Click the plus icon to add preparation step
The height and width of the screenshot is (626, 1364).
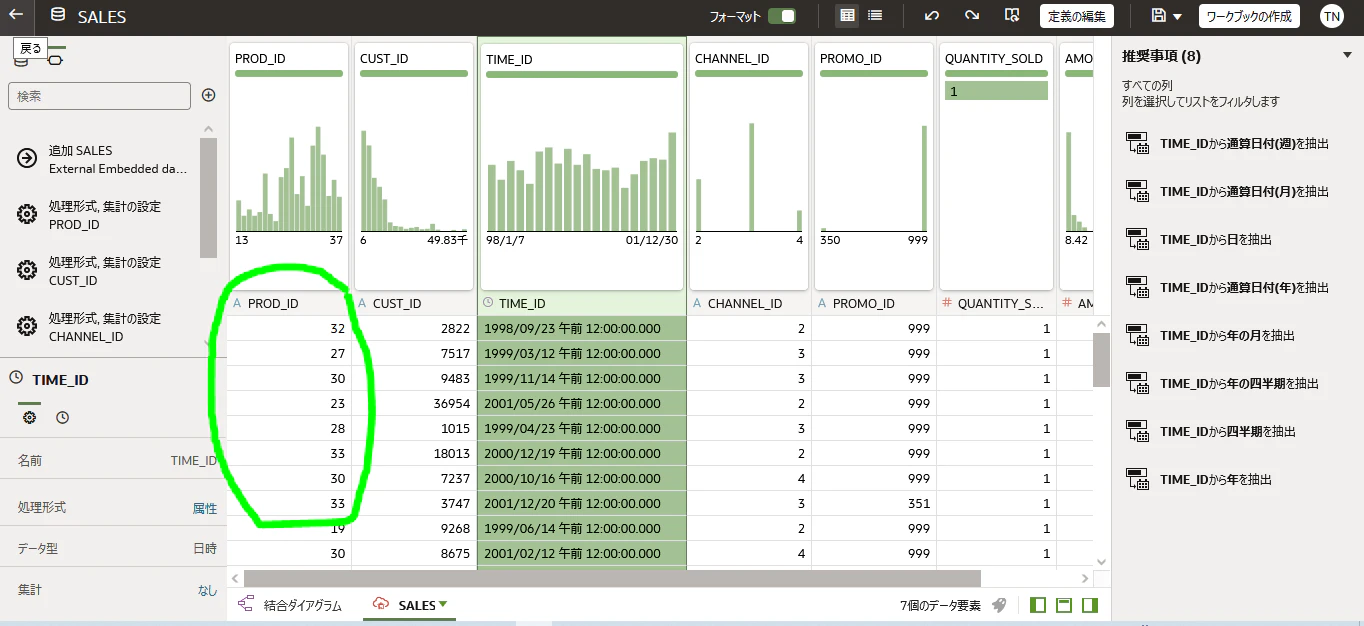click(x=209, y=95)
